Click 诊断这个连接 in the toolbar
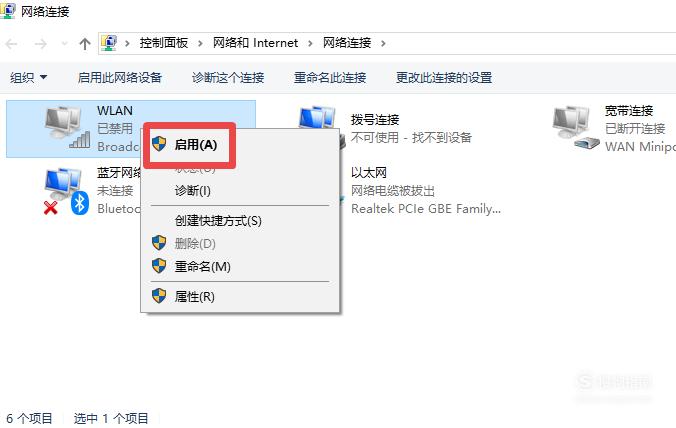Image resolution: width=676 pixels, height=428 pixels. click(228, 78)
